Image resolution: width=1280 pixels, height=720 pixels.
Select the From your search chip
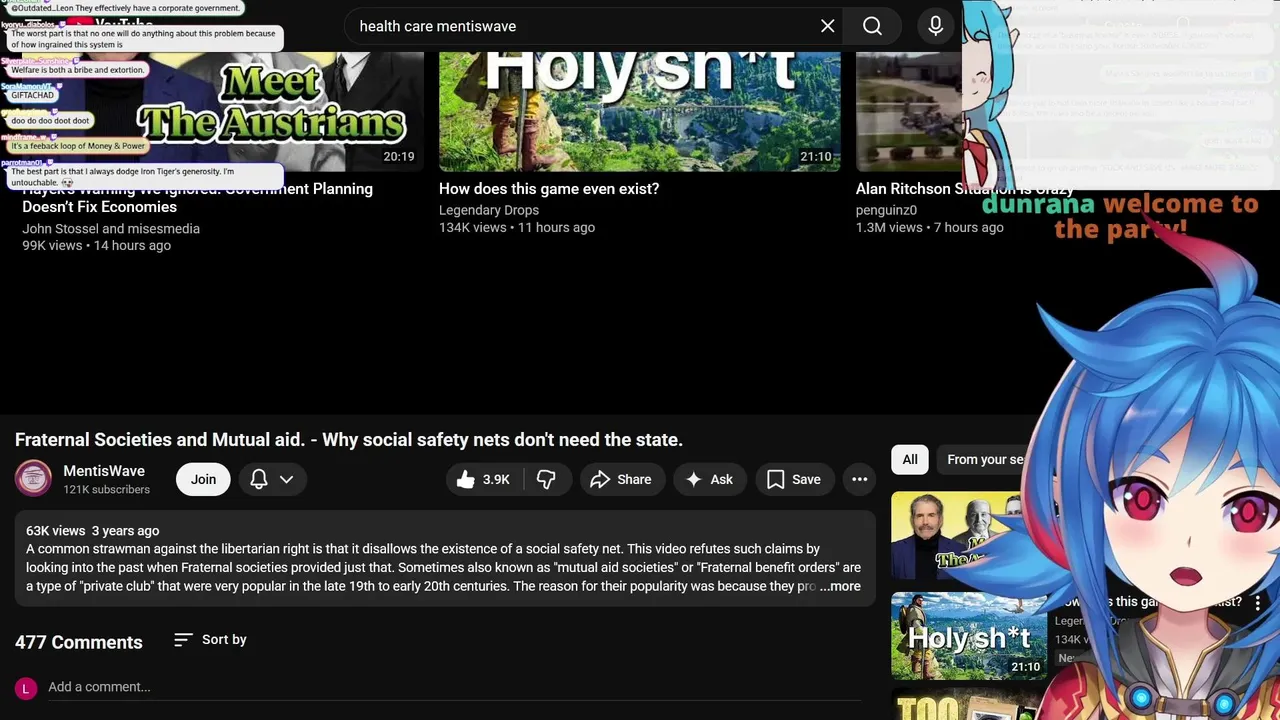click(985, 460)
